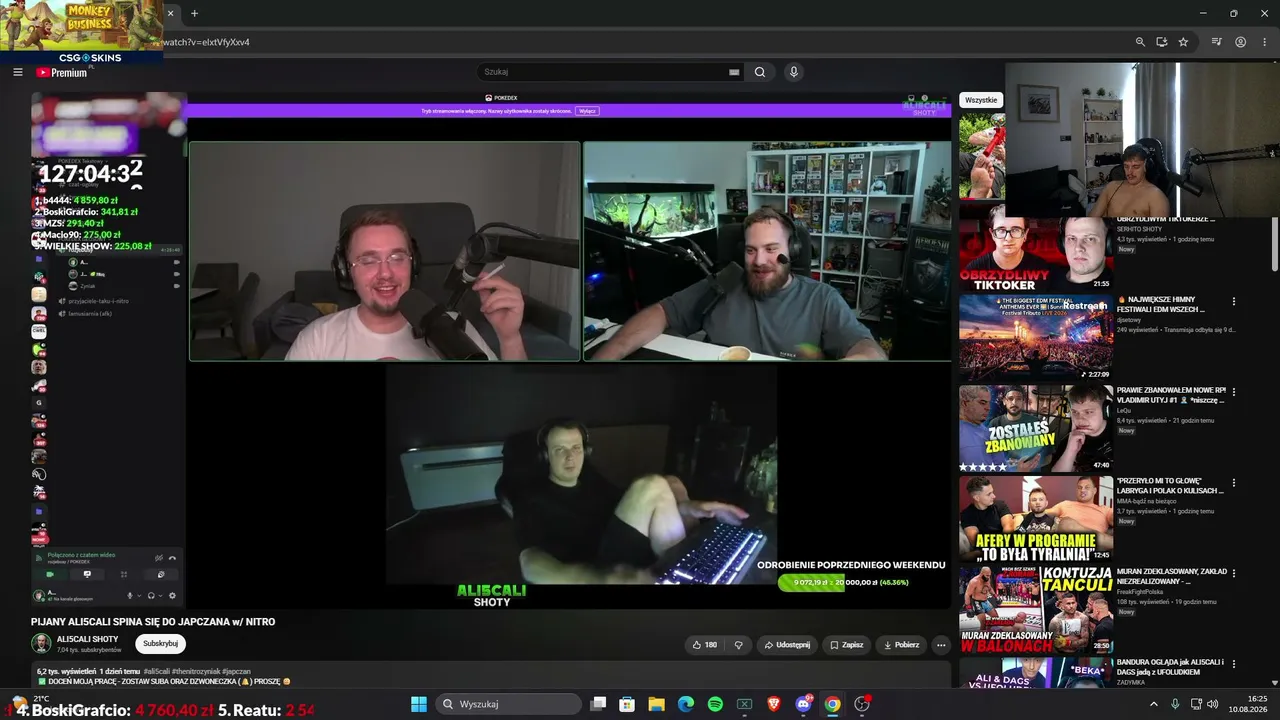Open options for MURAN ZDEKLASOWANY video
The width and height of the screenshot is (1280, 720).
[x=1234, y=572]
